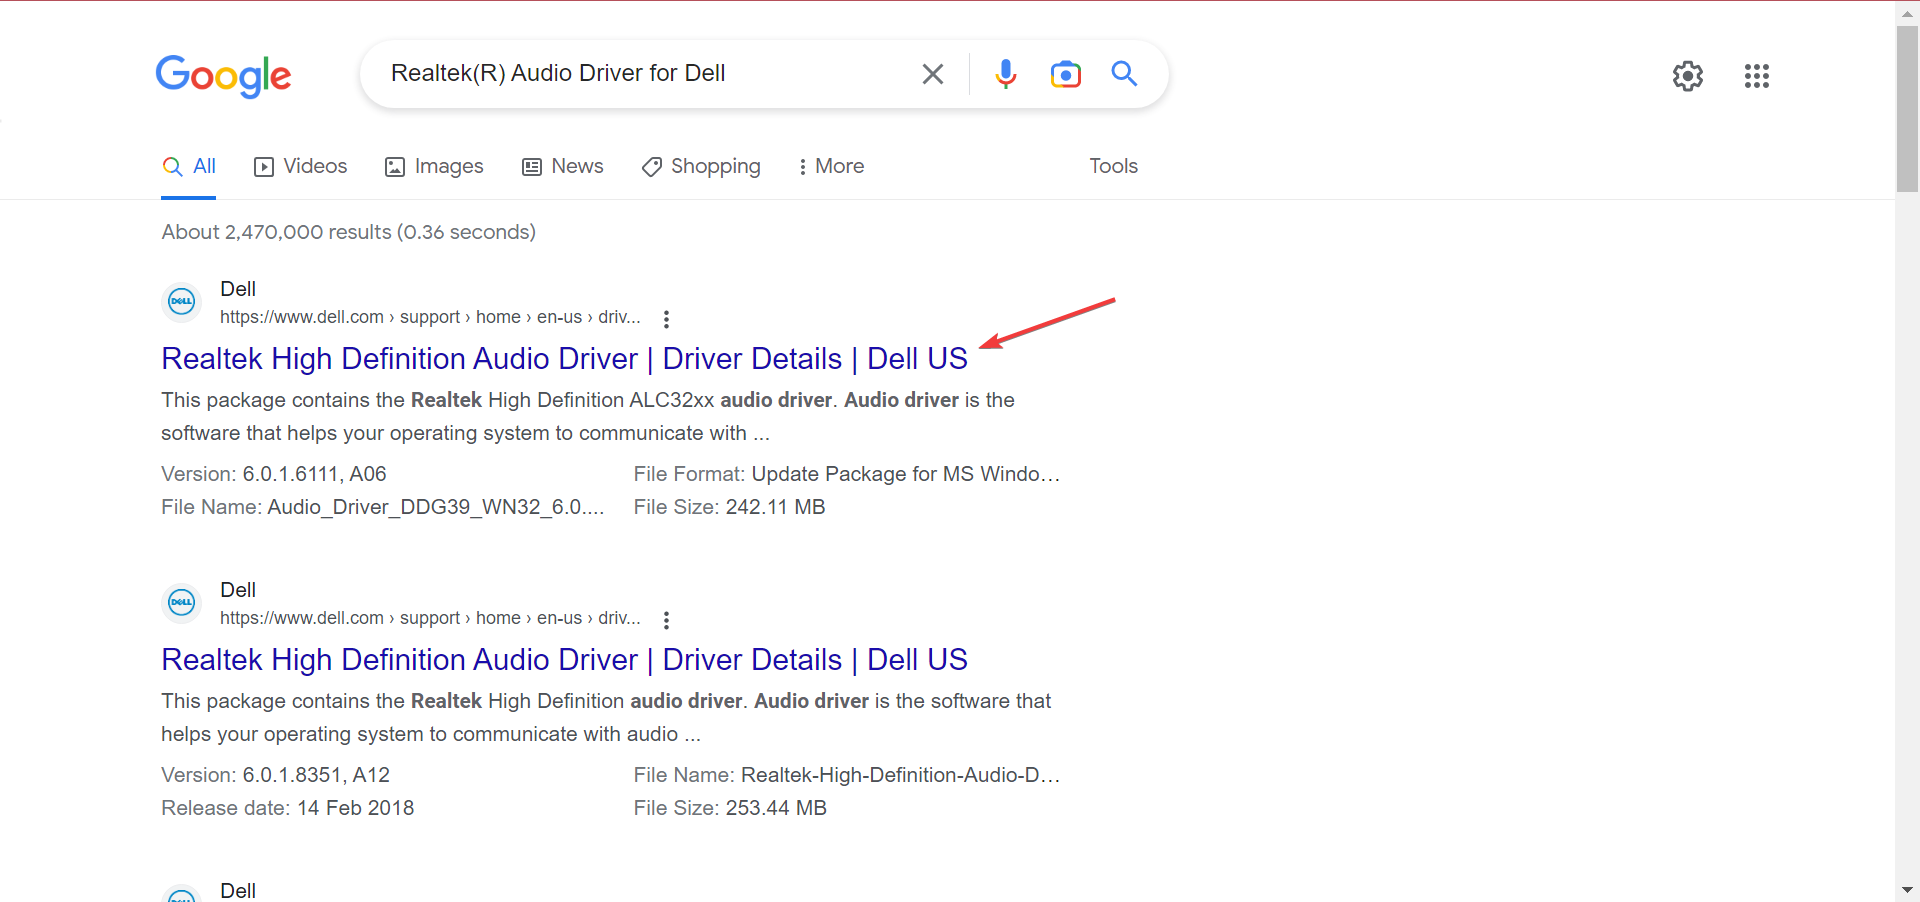Click the first result's dell.com URL breadcrumb
The image size is (1920, 902).
[430, 317]
